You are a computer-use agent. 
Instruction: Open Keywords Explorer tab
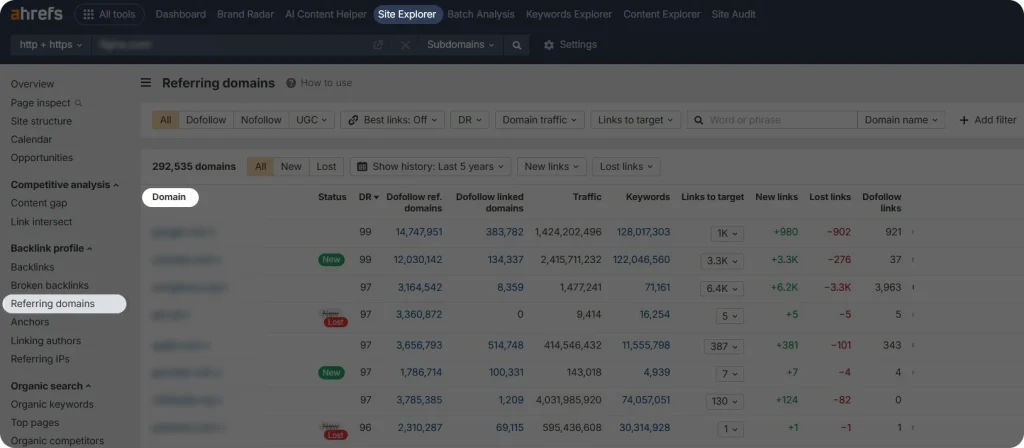[x=569, y=14]
